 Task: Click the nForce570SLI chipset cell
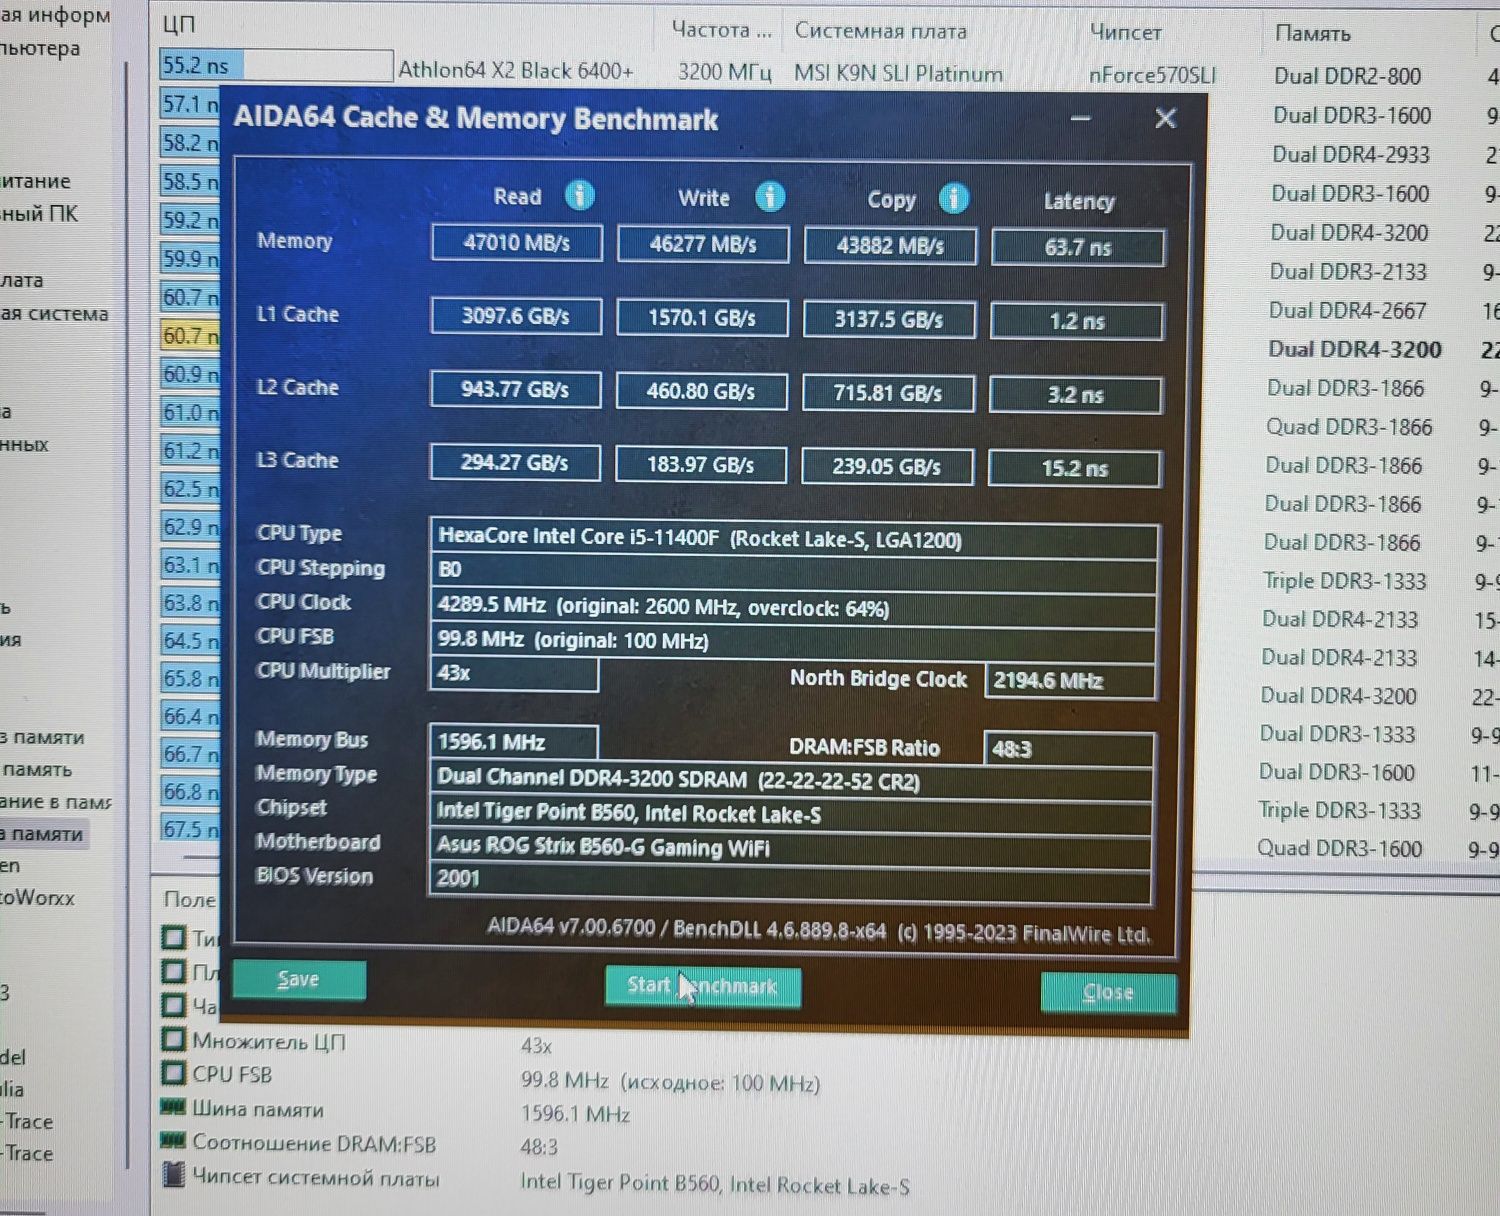(1152, 75)
